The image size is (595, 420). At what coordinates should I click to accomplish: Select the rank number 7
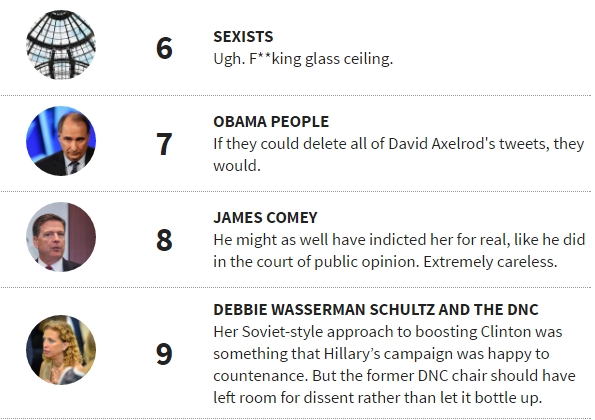(x=164, y=144)
